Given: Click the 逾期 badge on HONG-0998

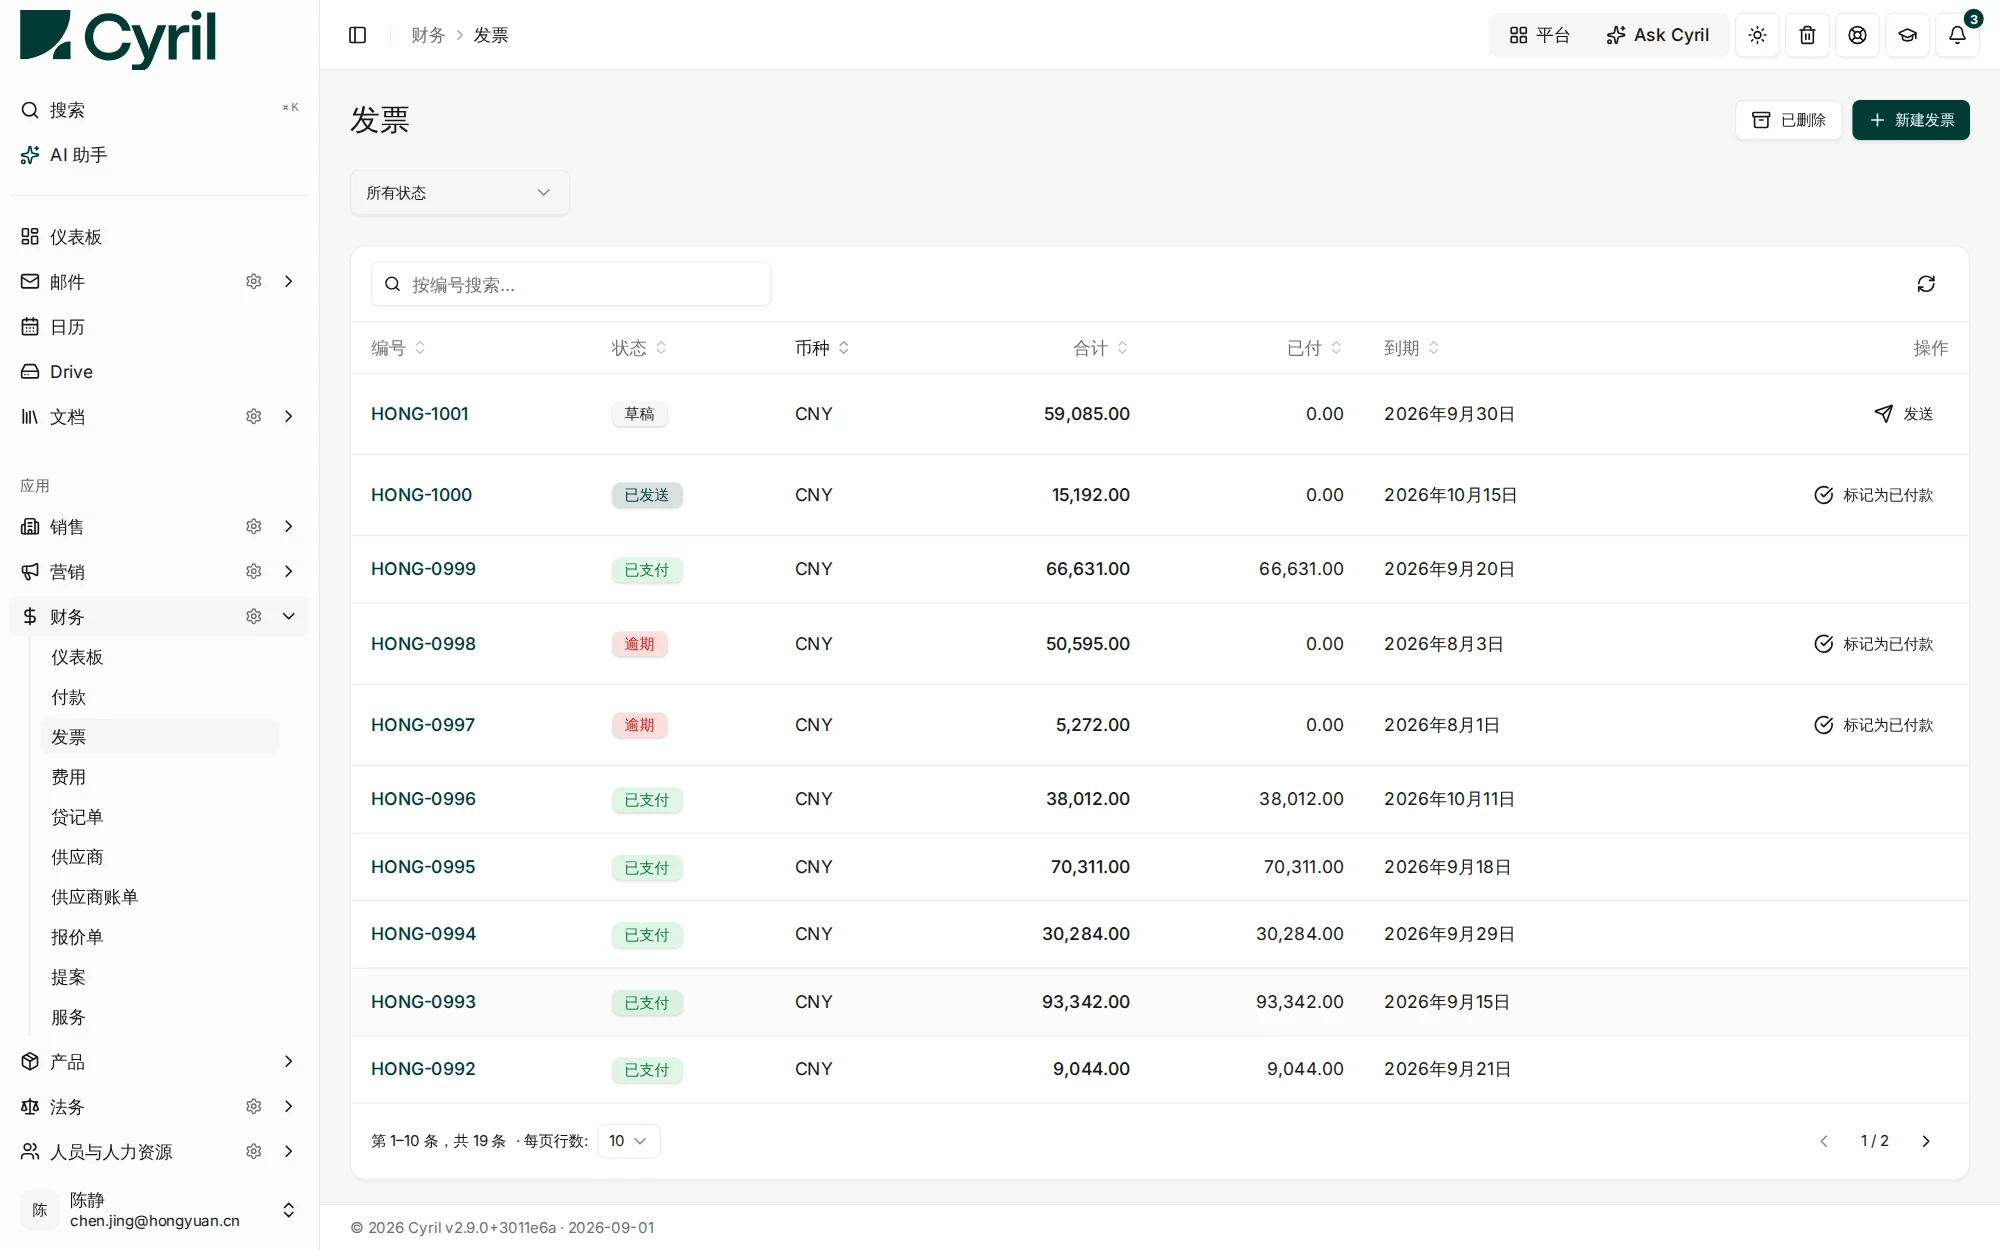Looking at the screenshot, I should (x=639, y=644).
